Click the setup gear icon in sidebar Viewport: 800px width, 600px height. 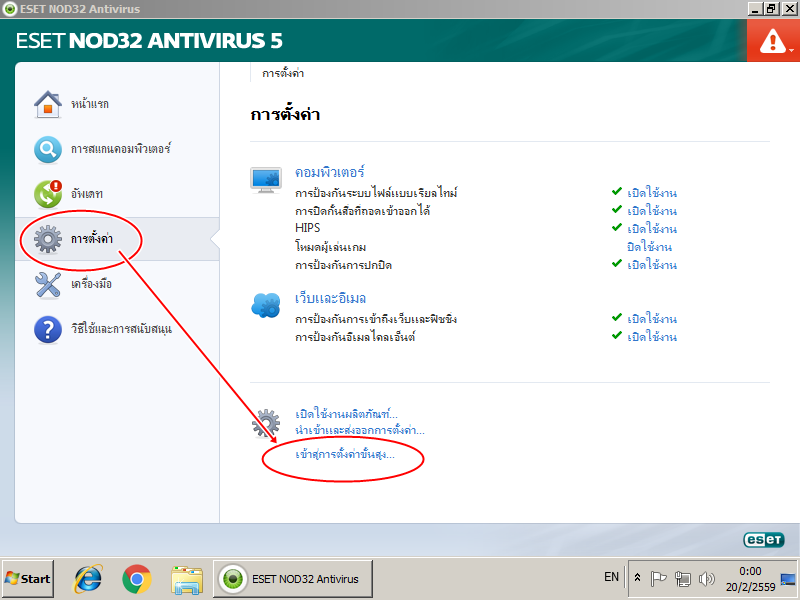coord(48,239)
